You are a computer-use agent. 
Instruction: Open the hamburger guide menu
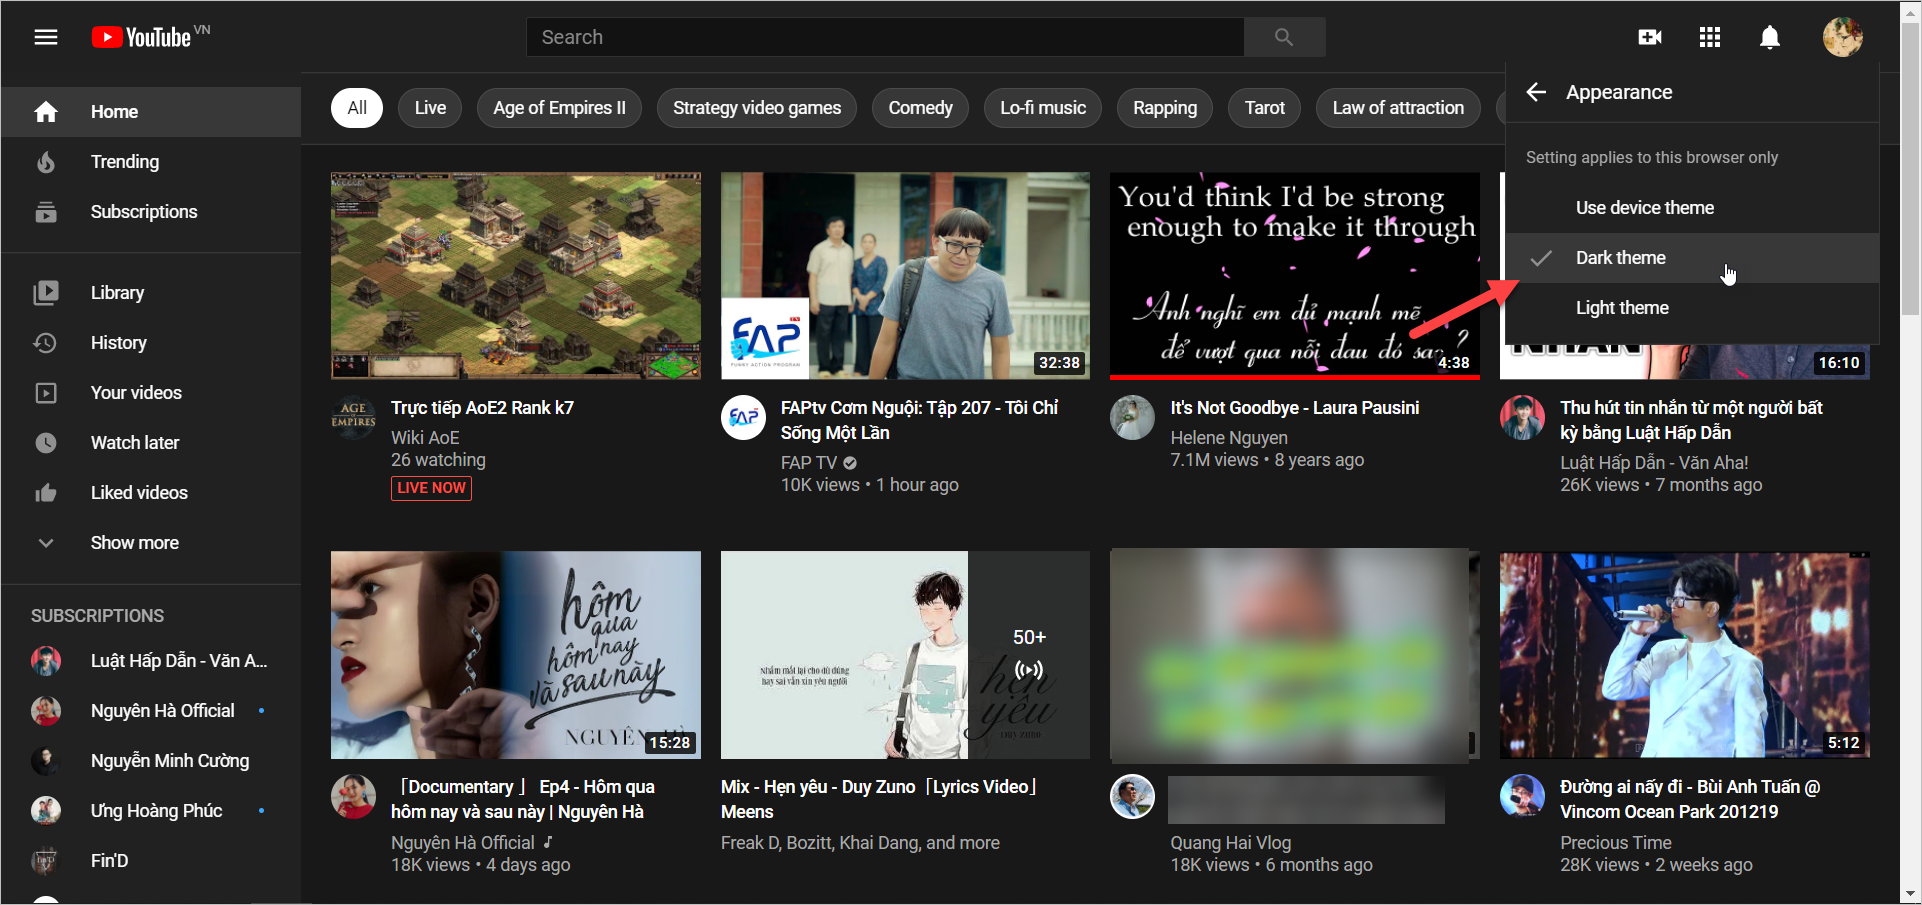pyautogui.click(x=46, y=37)
